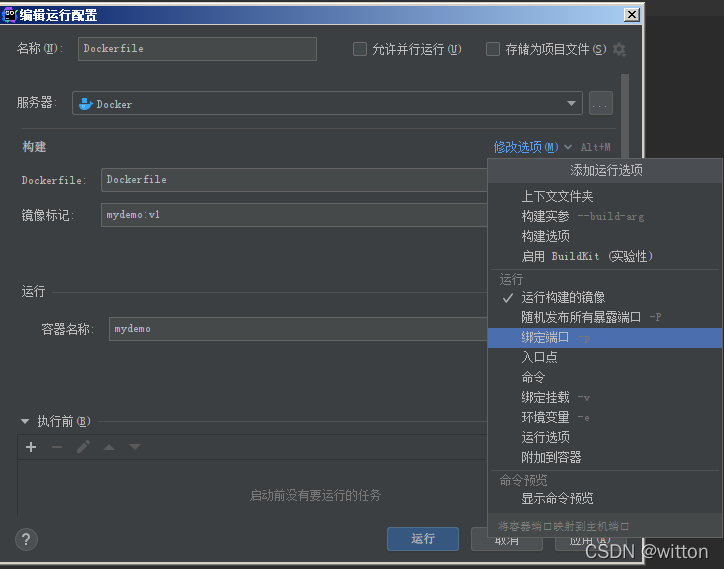Click the 应用 button
The height and width of the screenshot is (569, 724).
click(x=591, y=544)
